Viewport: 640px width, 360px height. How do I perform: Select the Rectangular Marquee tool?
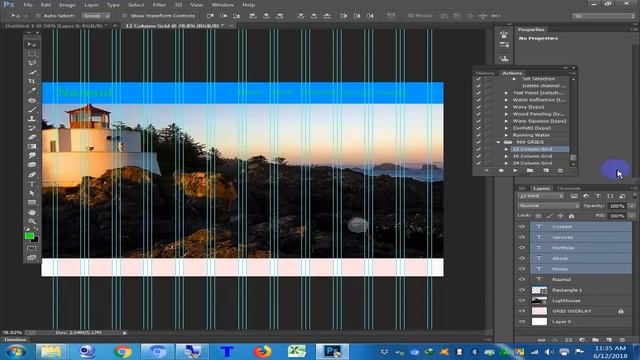(32, 53)
